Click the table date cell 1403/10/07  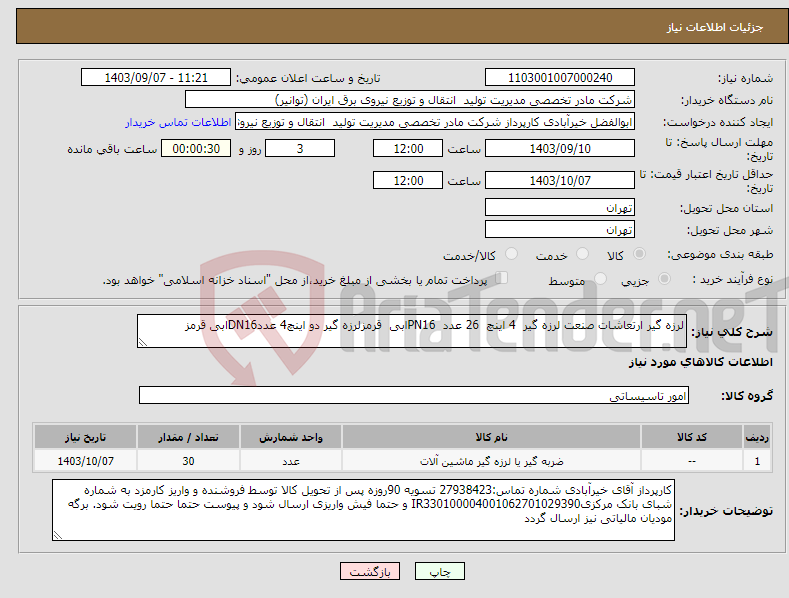point(86,461)
